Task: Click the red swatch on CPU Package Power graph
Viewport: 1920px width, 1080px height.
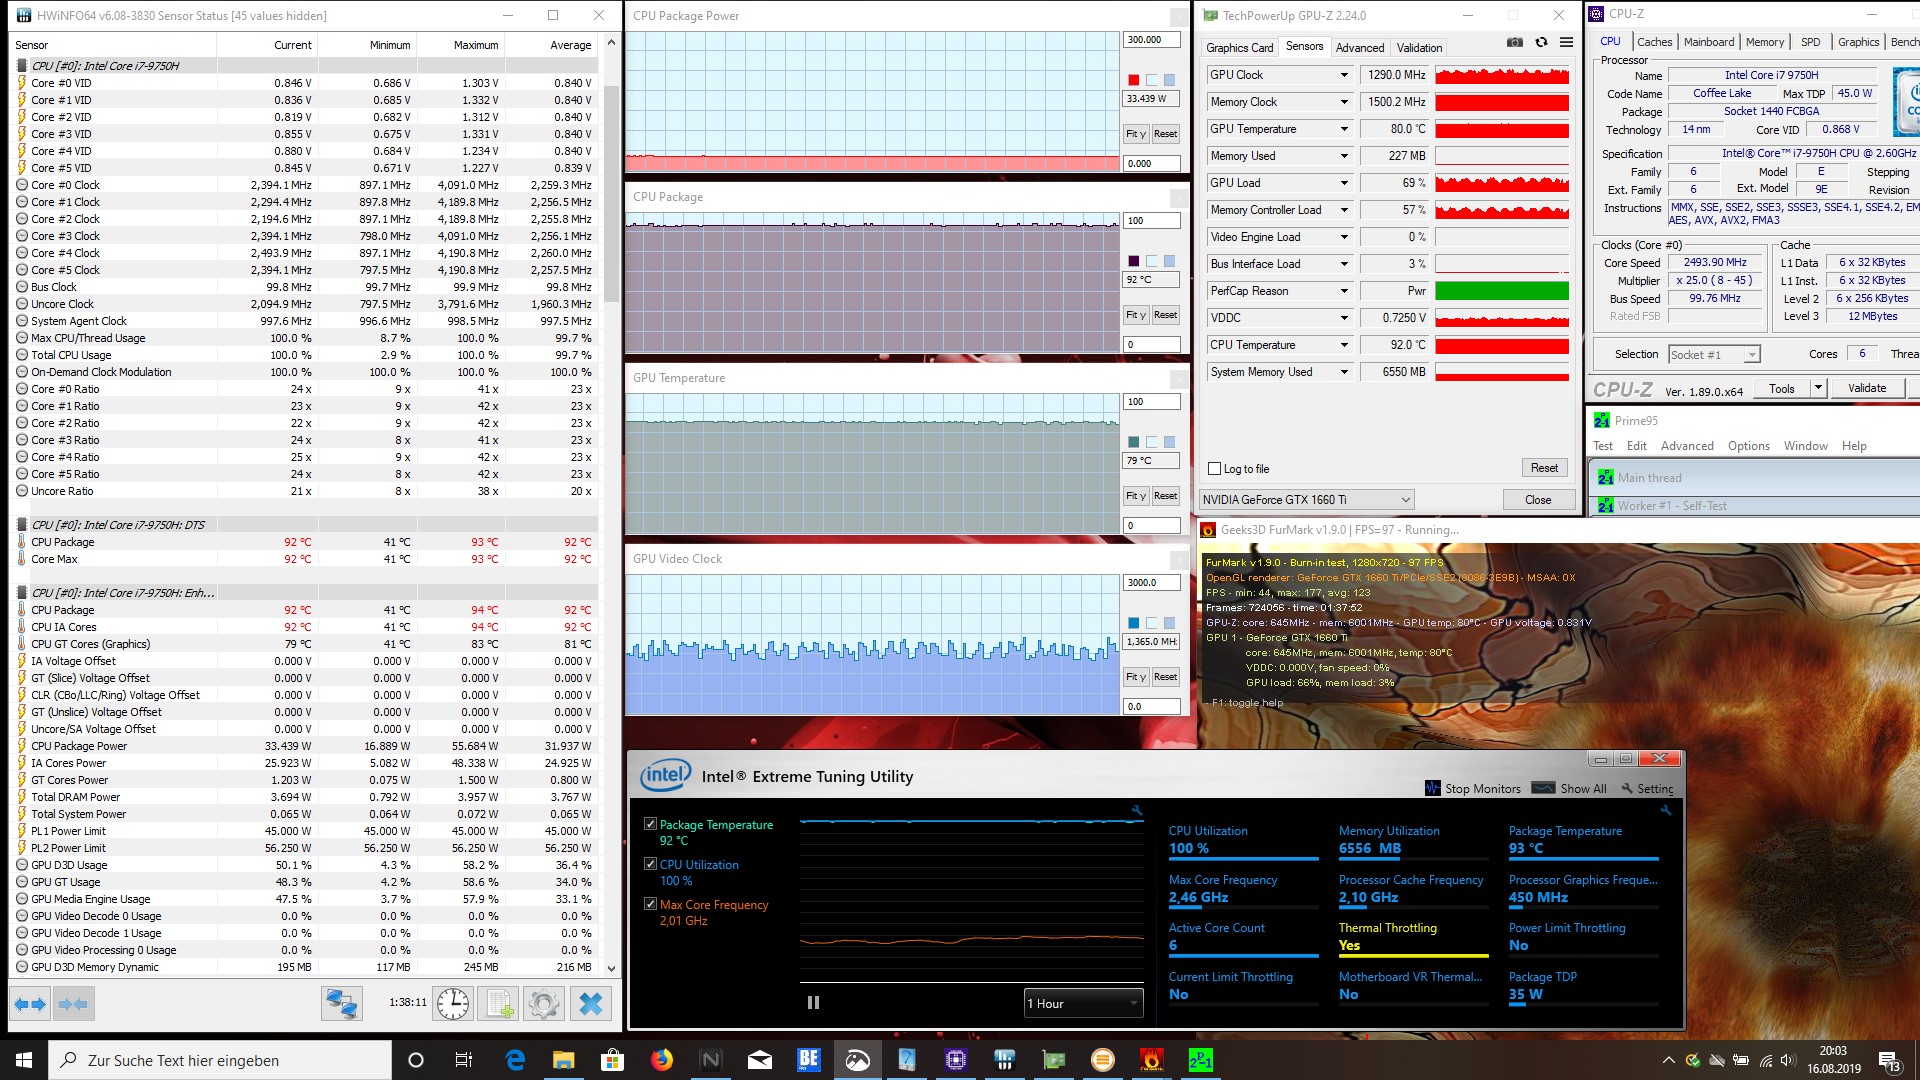Action: pyautogui.click(x=1133, y=80)
